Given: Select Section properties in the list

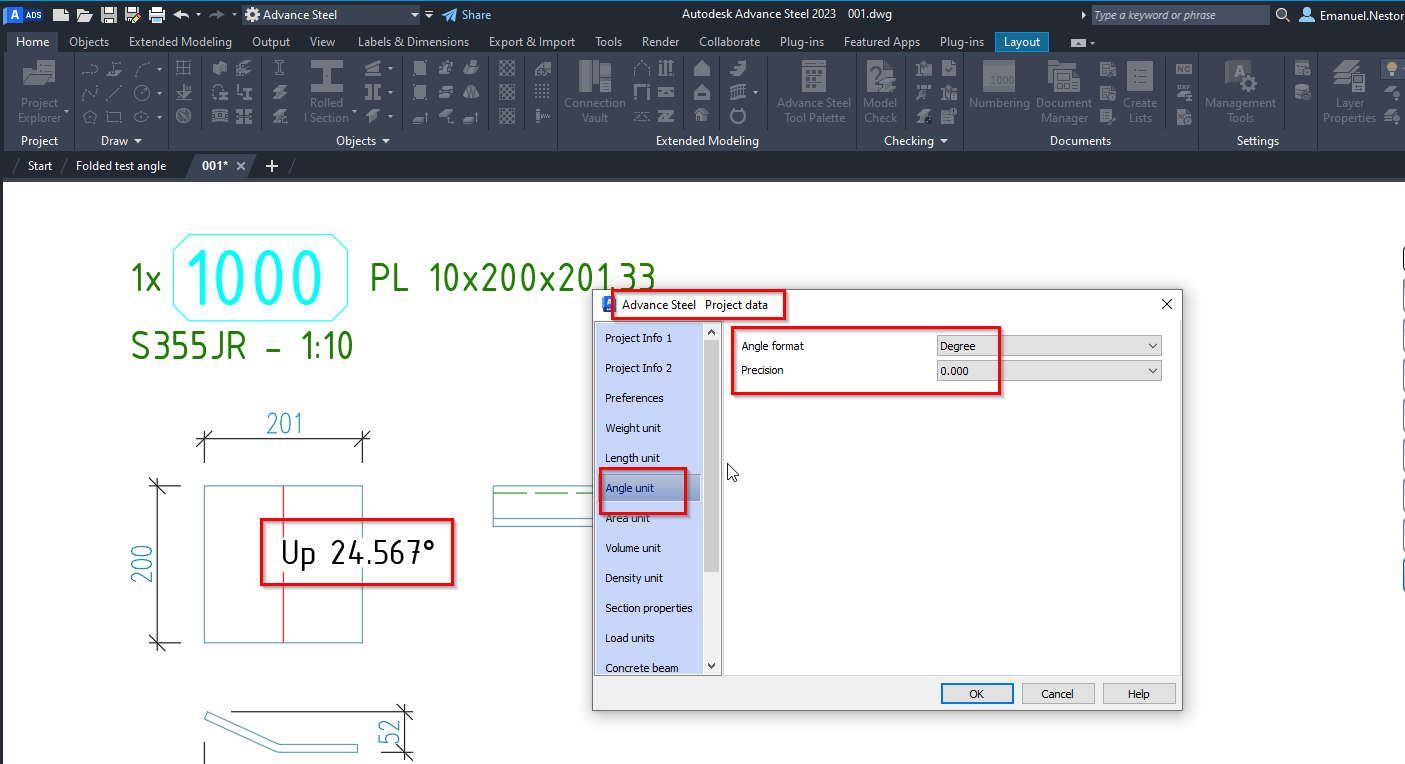Looking at the screenshot, I should tap(649, 608).
